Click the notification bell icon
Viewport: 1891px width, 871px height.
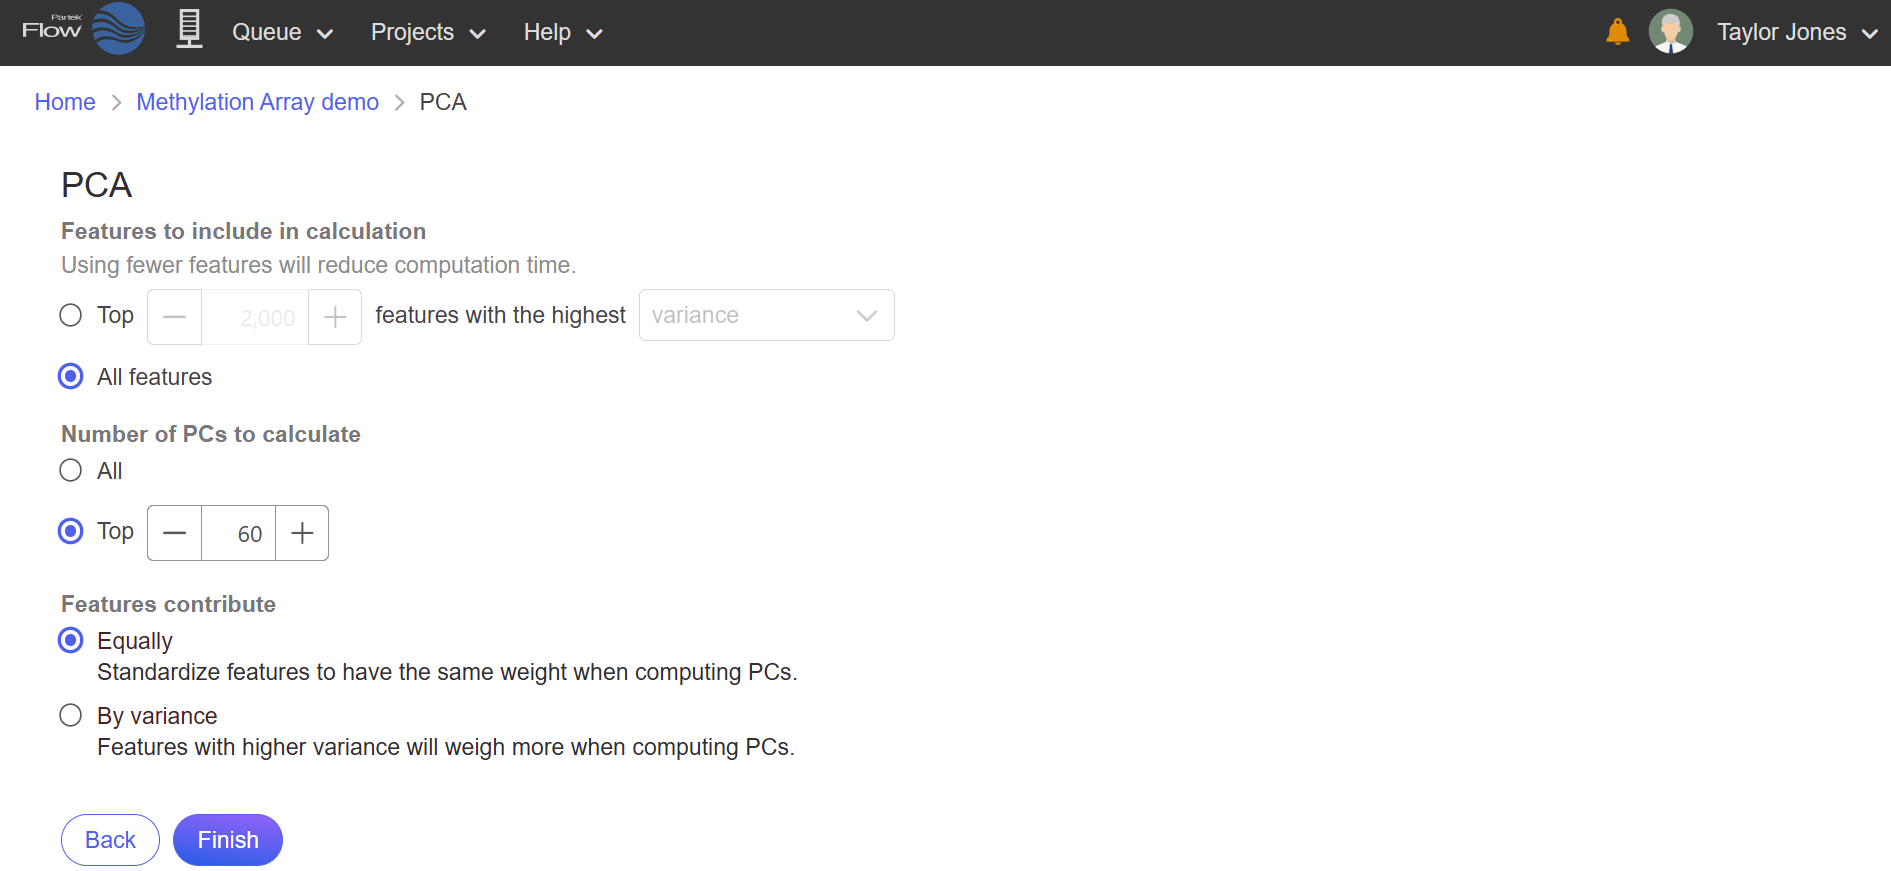pos(1617,32)
